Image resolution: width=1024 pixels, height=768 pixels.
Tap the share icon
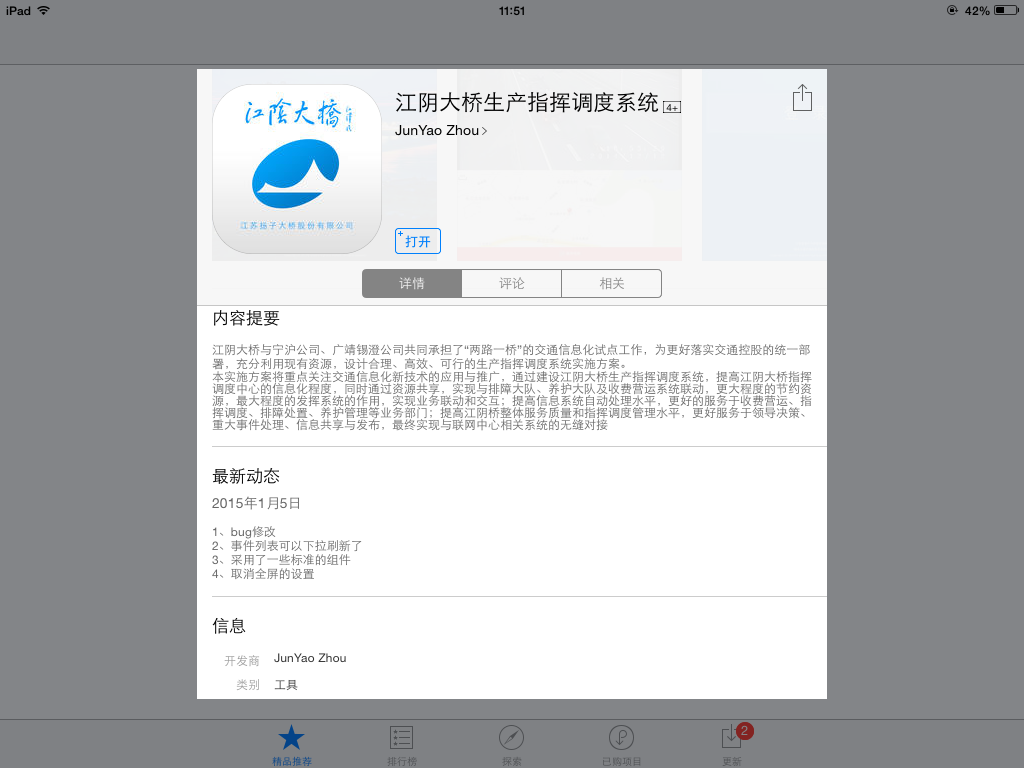coord(802,98)
